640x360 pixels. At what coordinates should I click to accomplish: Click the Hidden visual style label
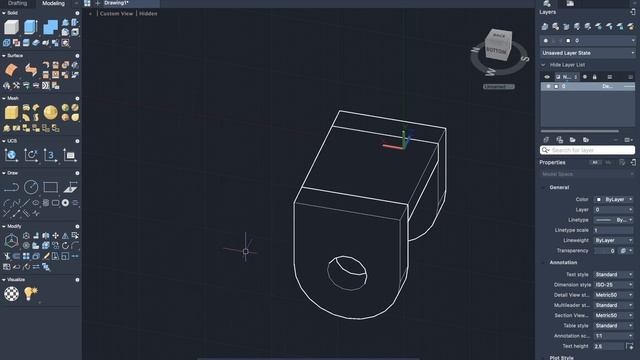tap(148, 13)
